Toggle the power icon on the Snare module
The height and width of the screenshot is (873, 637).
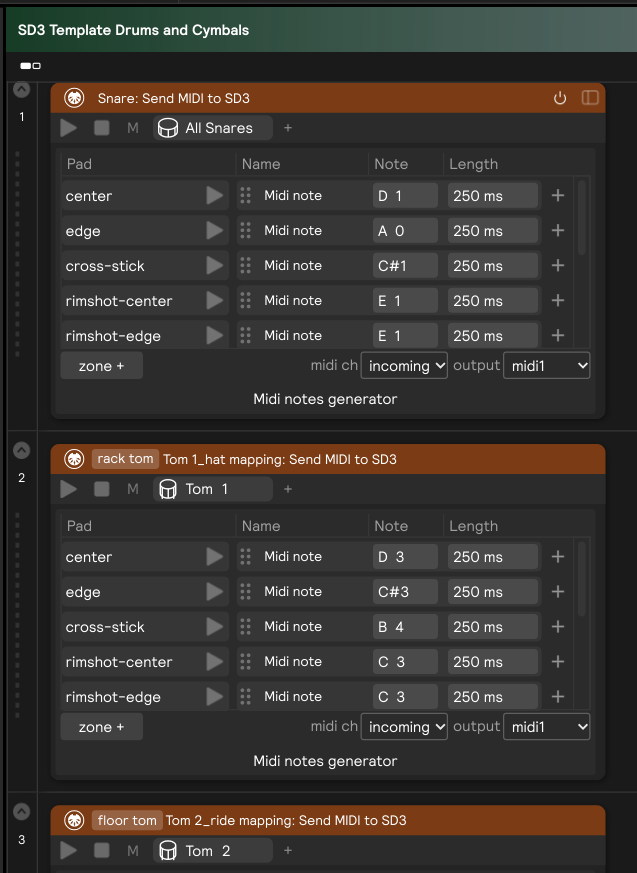[x=560, y=98]
